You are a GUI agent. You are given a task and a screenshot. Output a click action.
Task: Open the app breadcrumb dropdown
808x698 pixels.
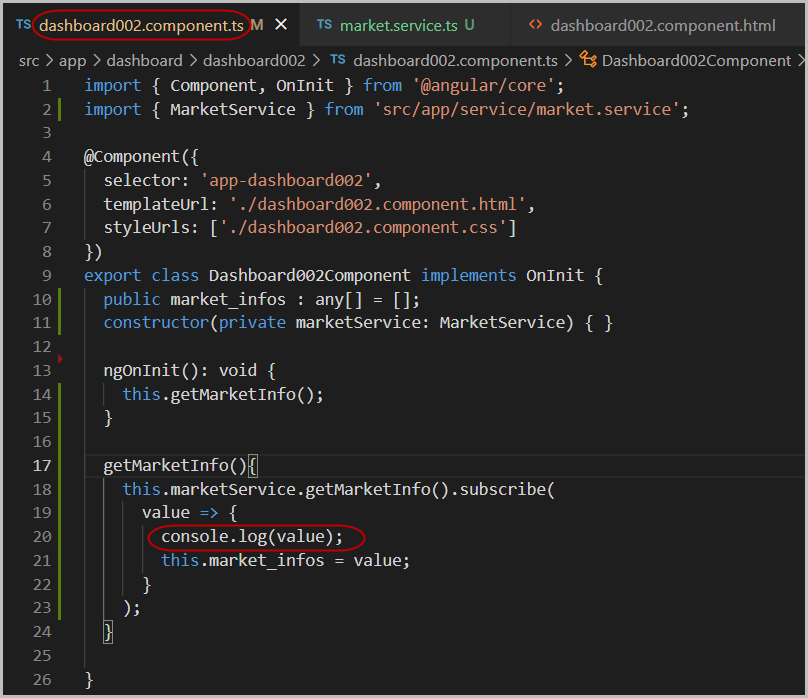(72, 61)
